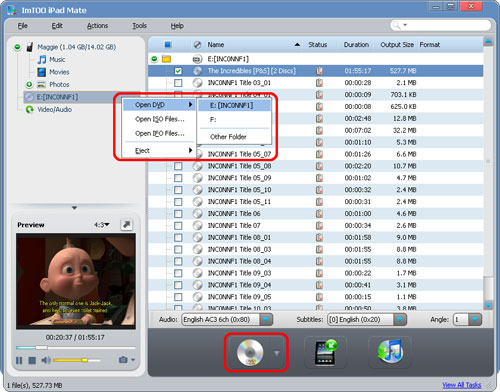This screenshot has width=500, height=392.
Task: Open the Actions menu
Action: click(x=97, y=26)
